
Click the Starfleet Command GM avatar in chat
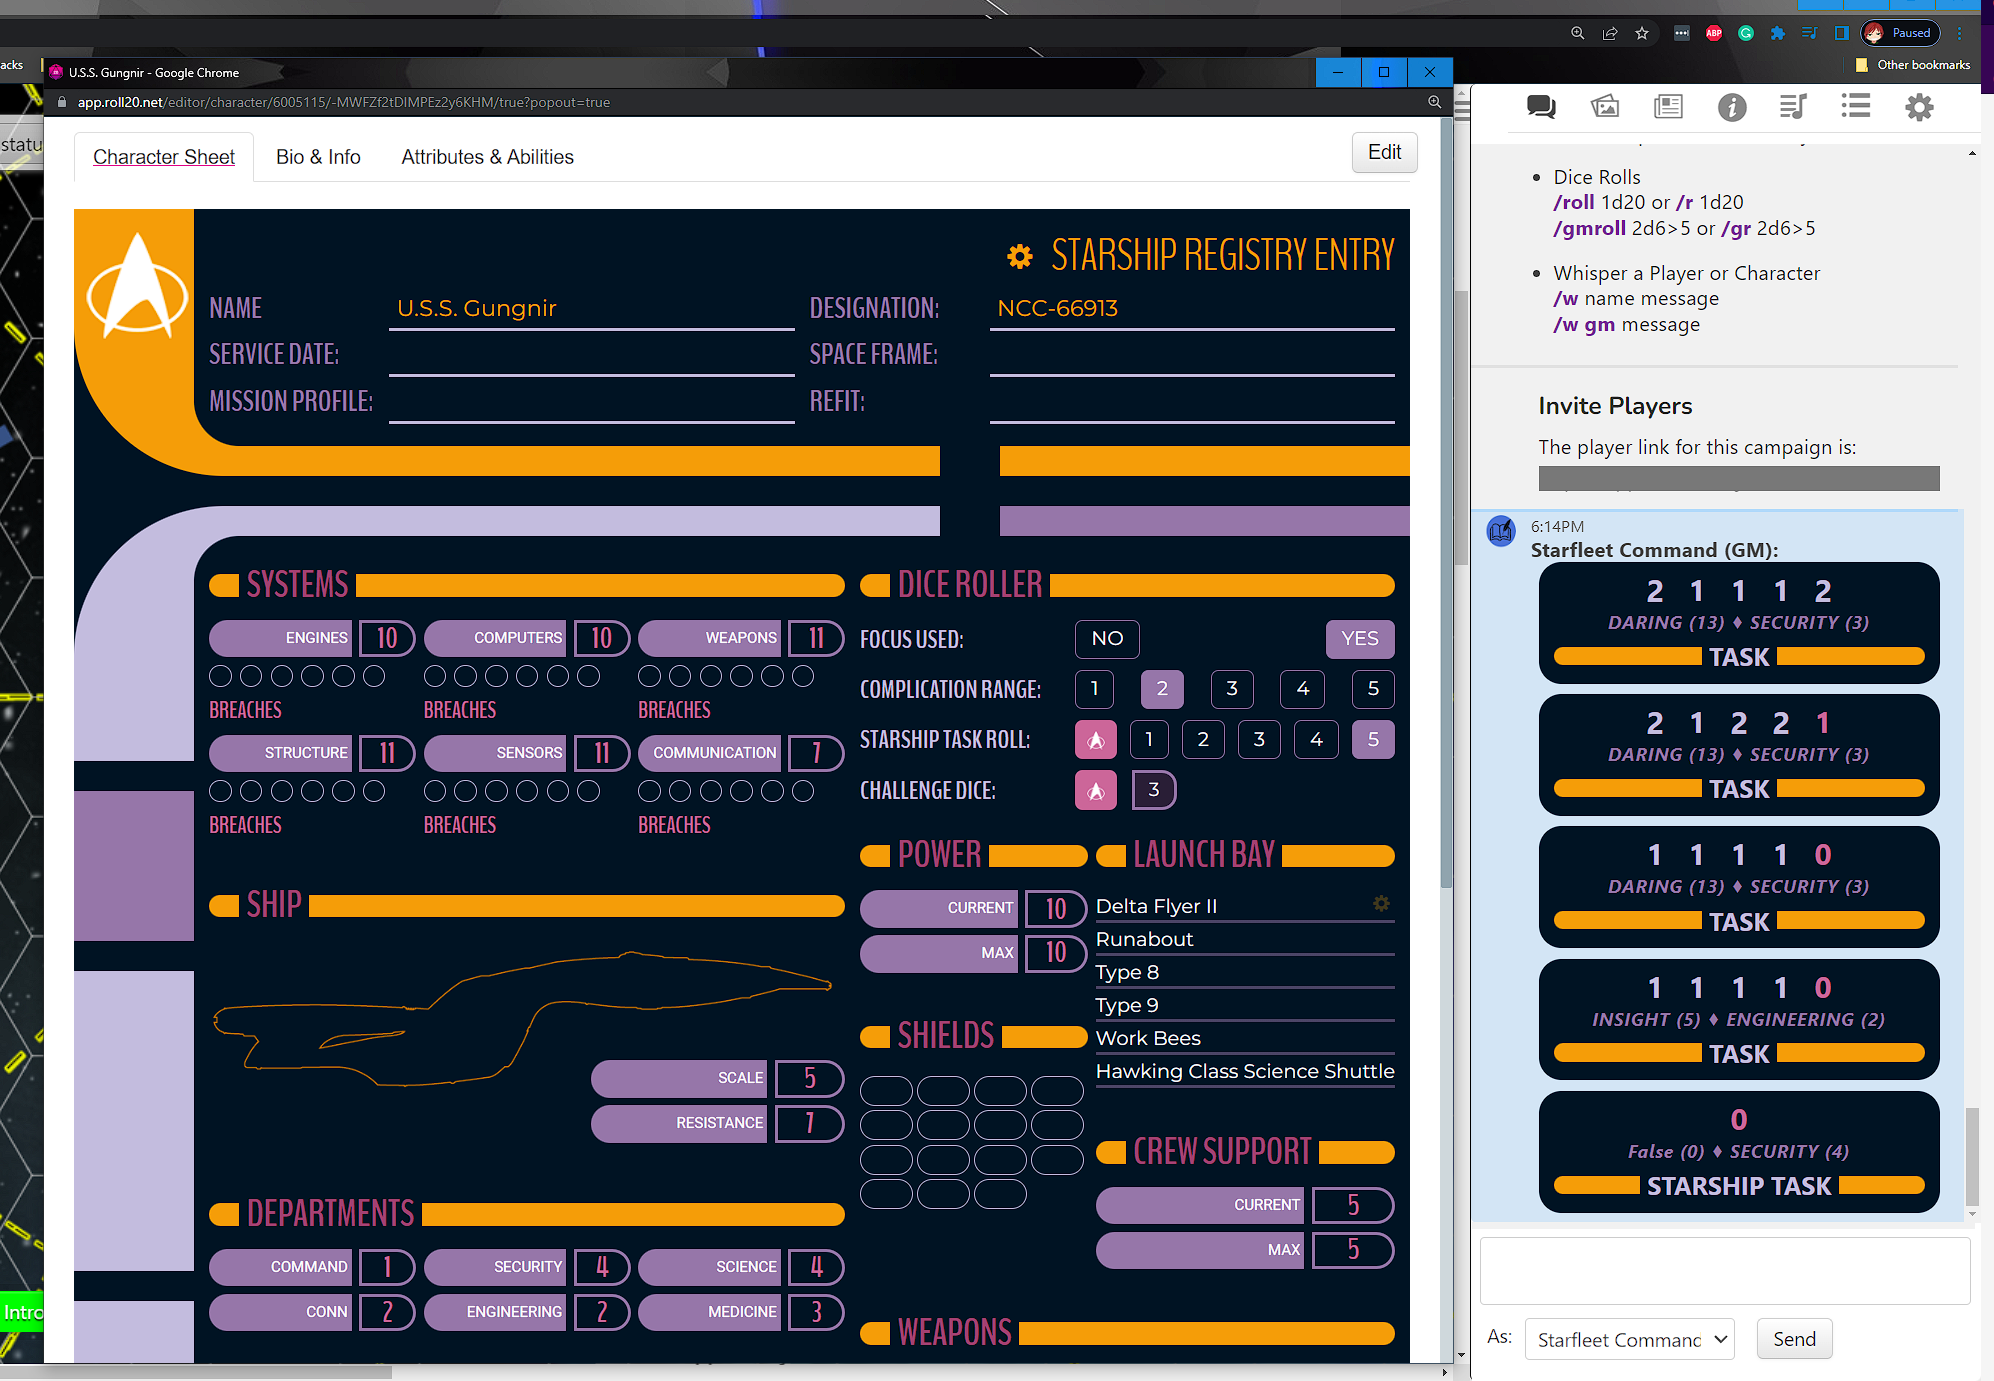(1501, 531)
